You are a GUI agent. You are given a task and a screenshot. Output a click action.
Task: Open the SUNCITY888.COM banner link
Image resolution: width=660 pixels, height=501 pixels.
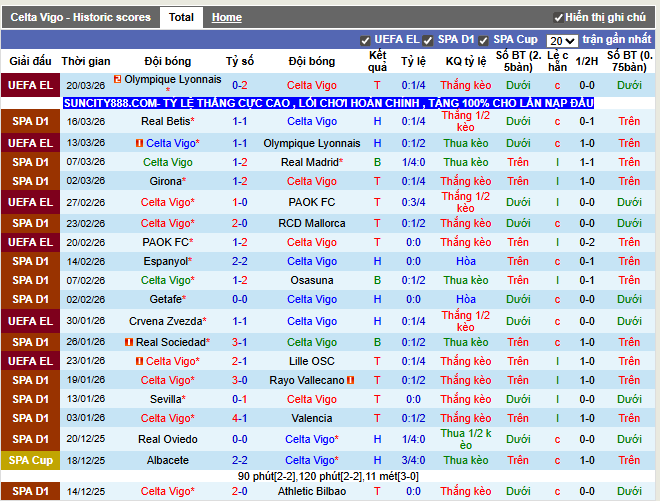pos(329,103)
